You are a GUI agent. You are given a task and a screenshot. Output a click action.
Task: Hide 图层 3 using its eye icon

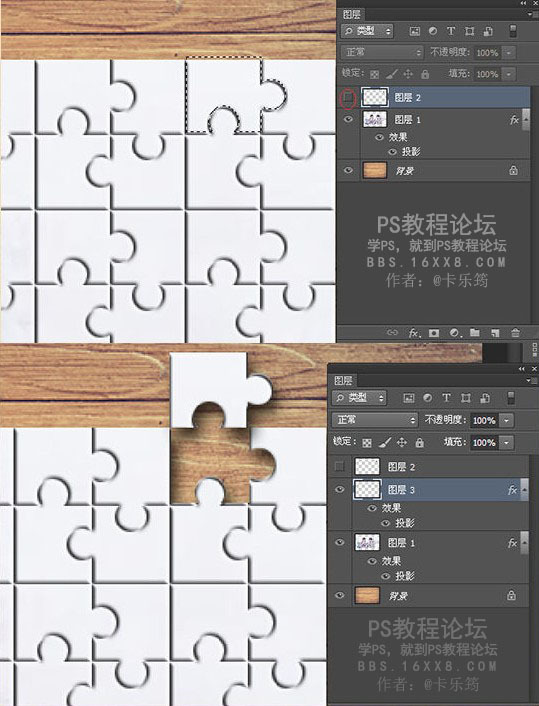pos(340,489)
